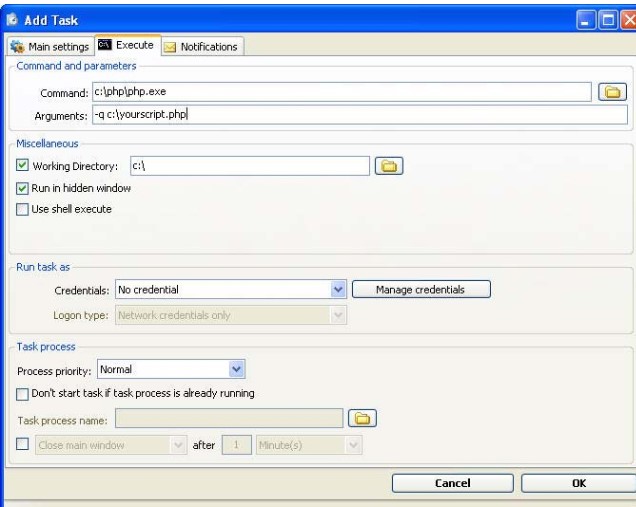
Task: Minimize the Add Task window
Action: (x=586, y=20)
